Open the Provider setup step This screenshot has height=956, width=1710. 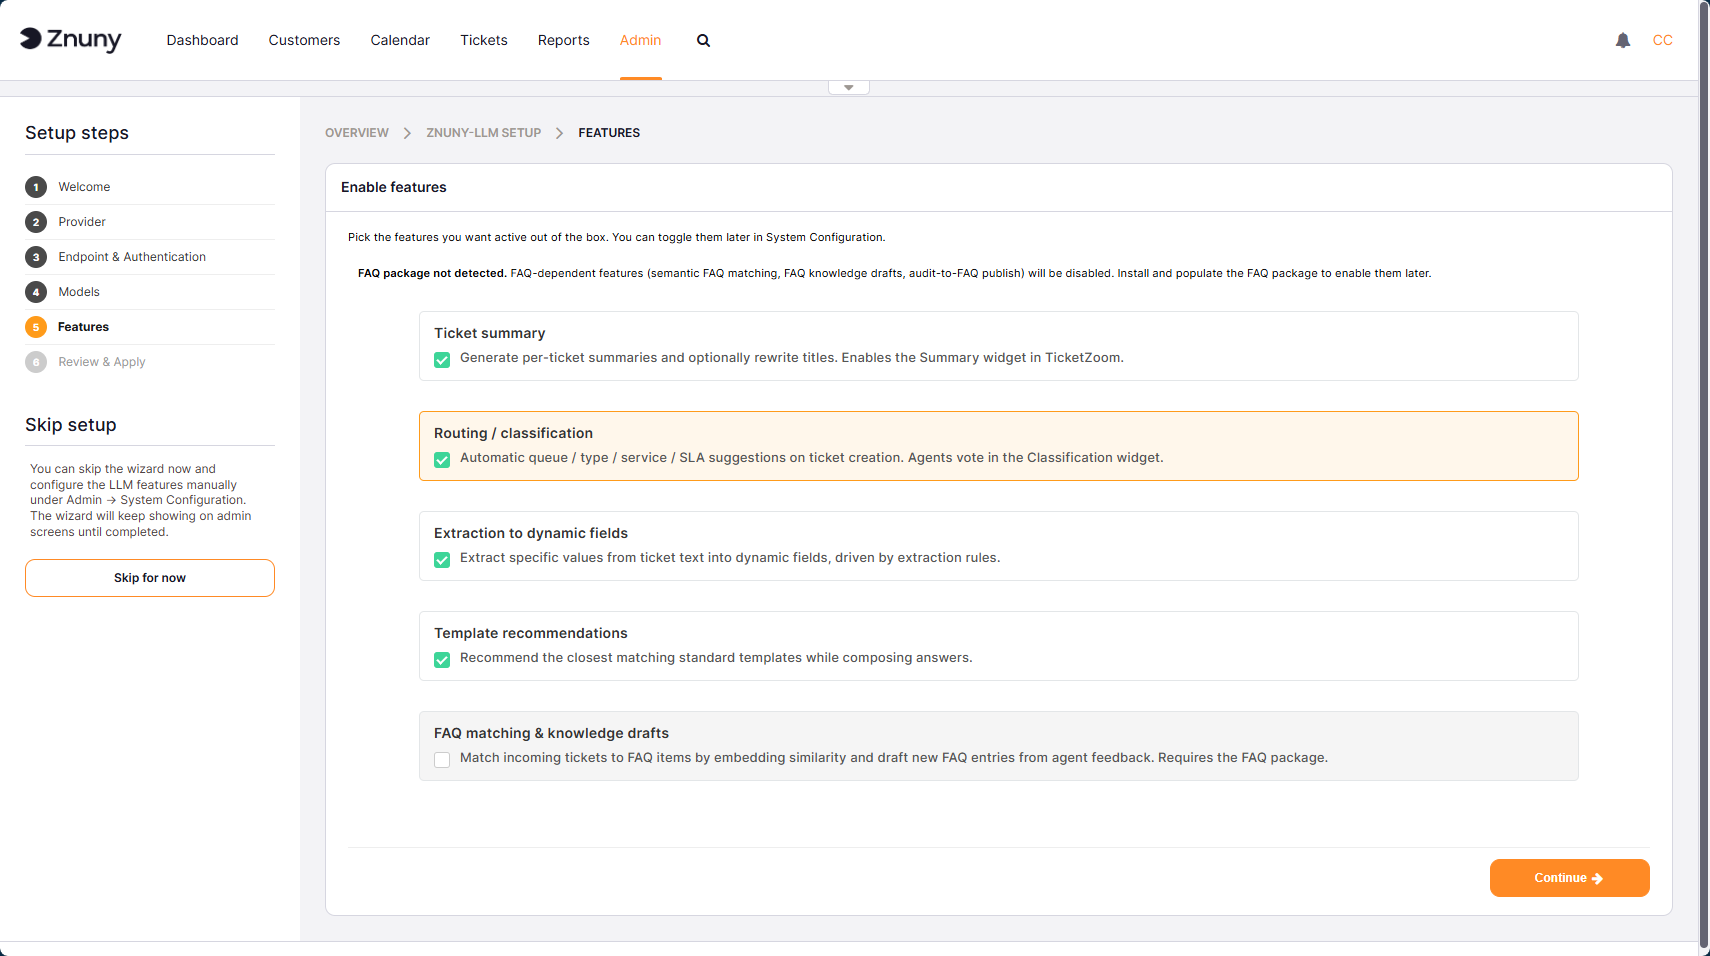(x=82, y=222)
